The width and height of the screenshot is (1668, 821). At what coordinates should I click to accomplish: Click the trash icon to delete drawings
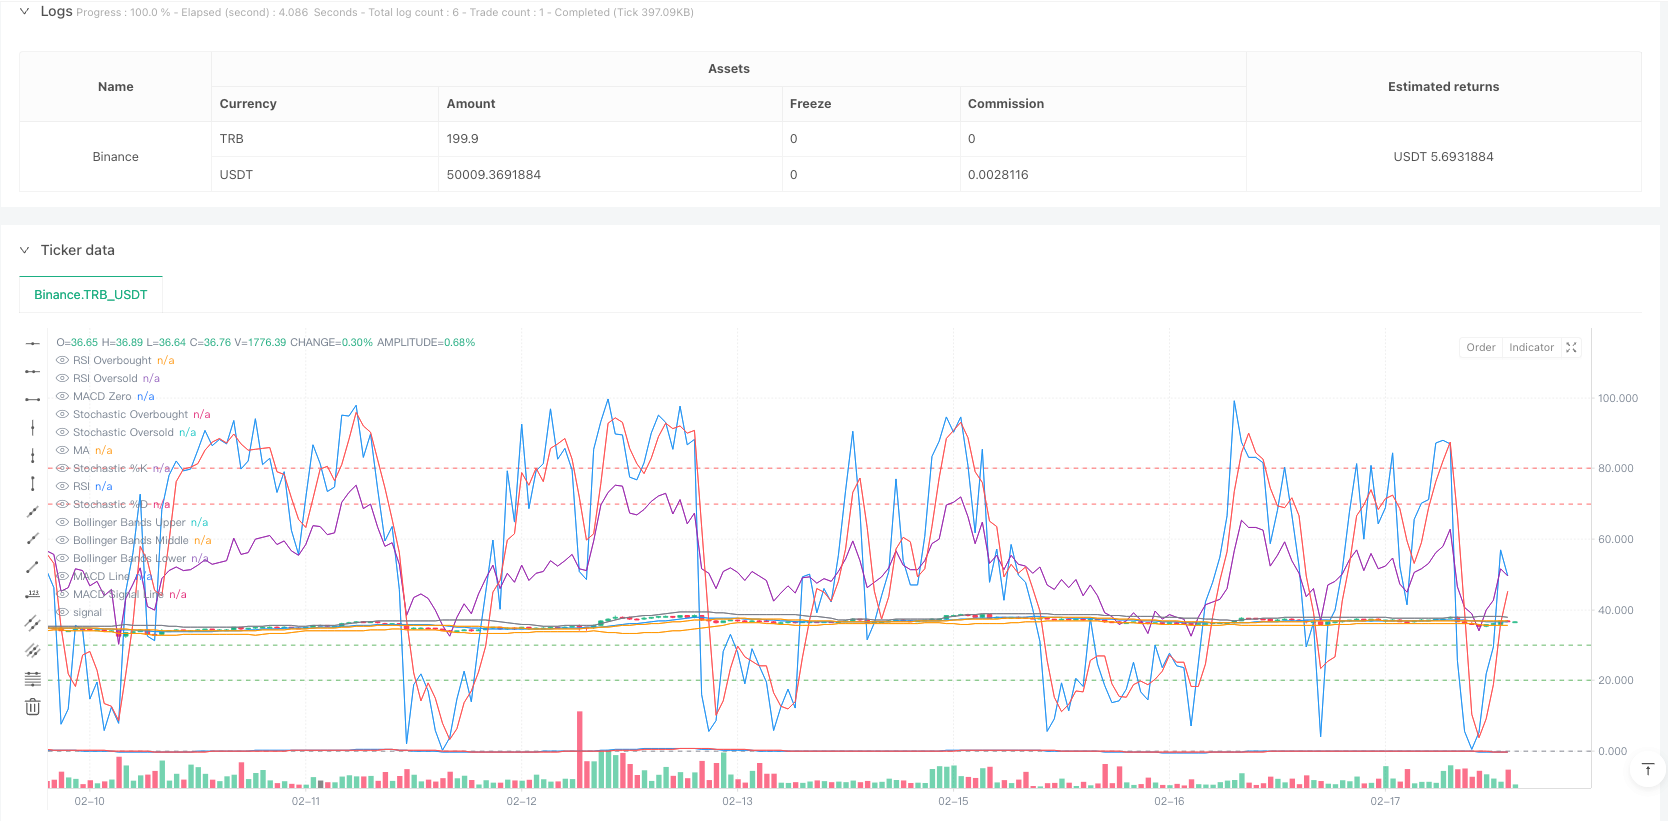[32, 707]
